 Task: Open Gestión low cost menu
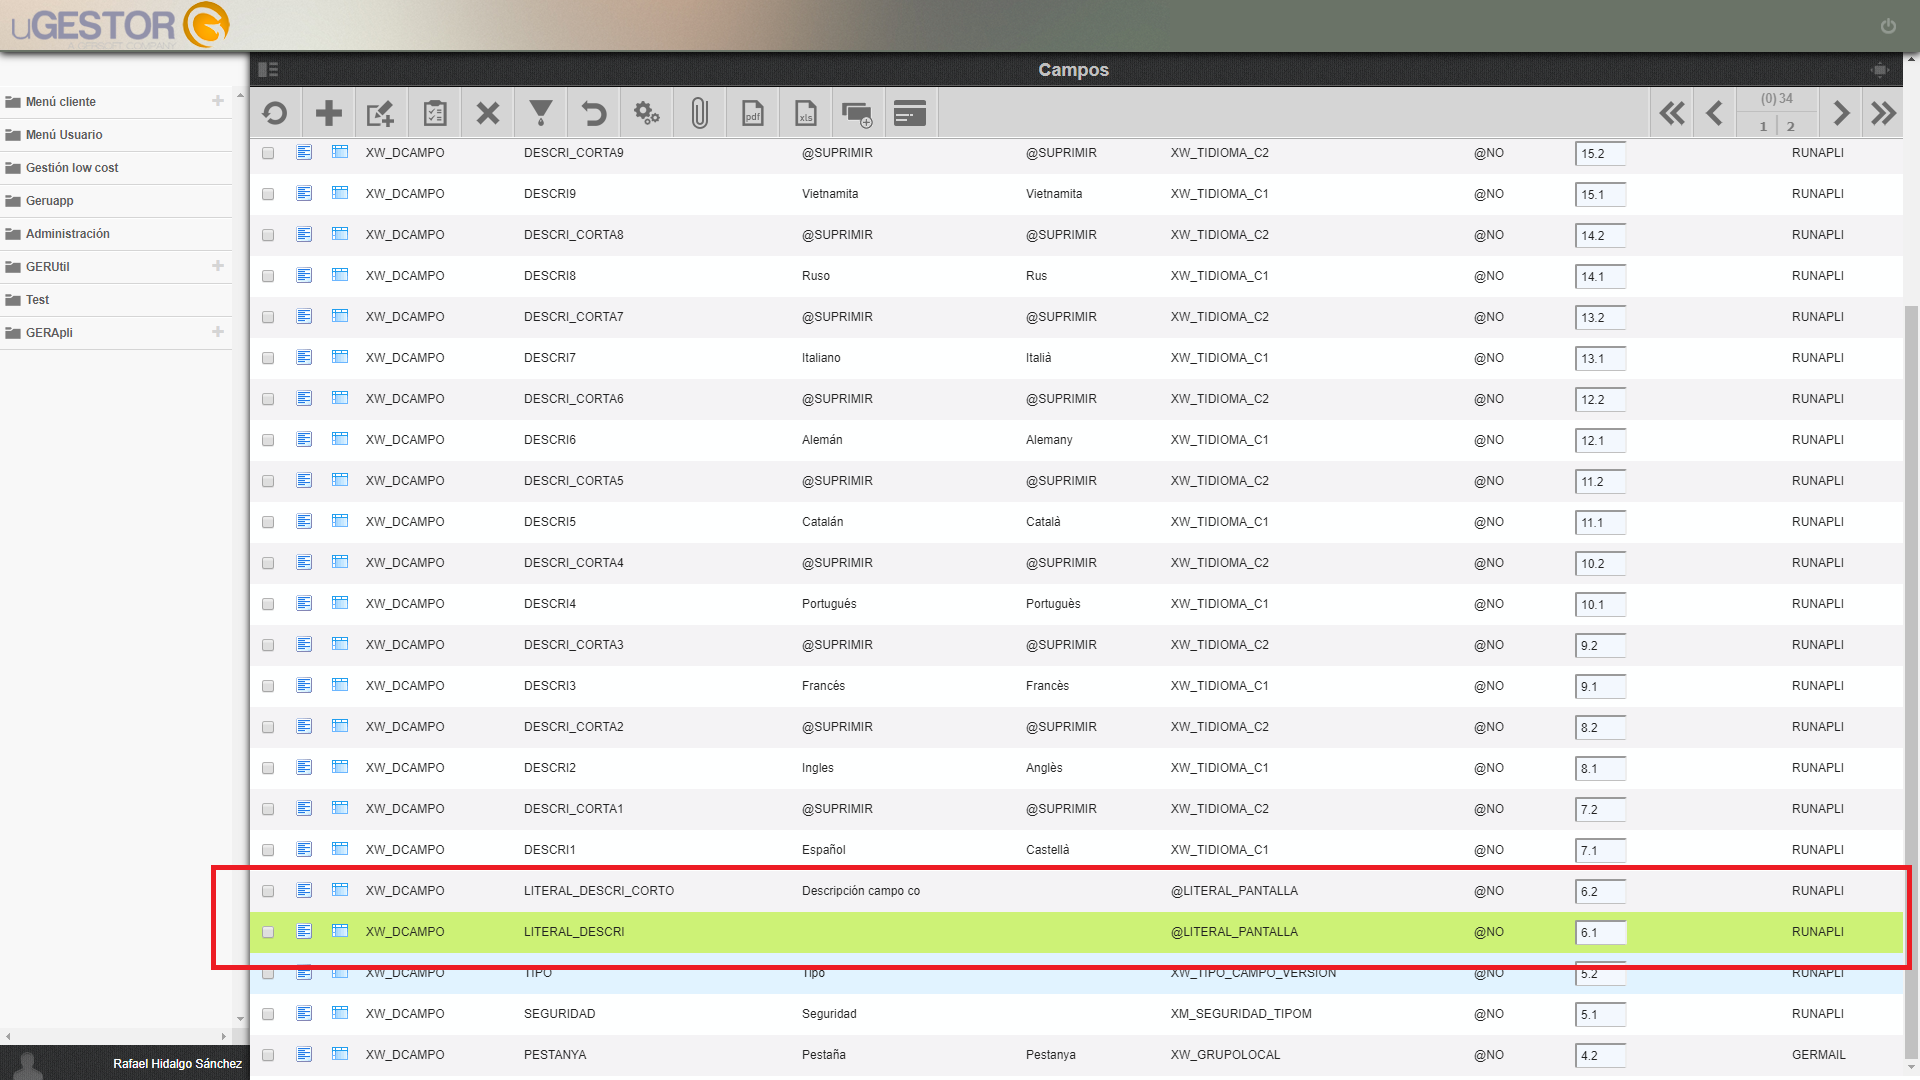click(x=72, y=168)
